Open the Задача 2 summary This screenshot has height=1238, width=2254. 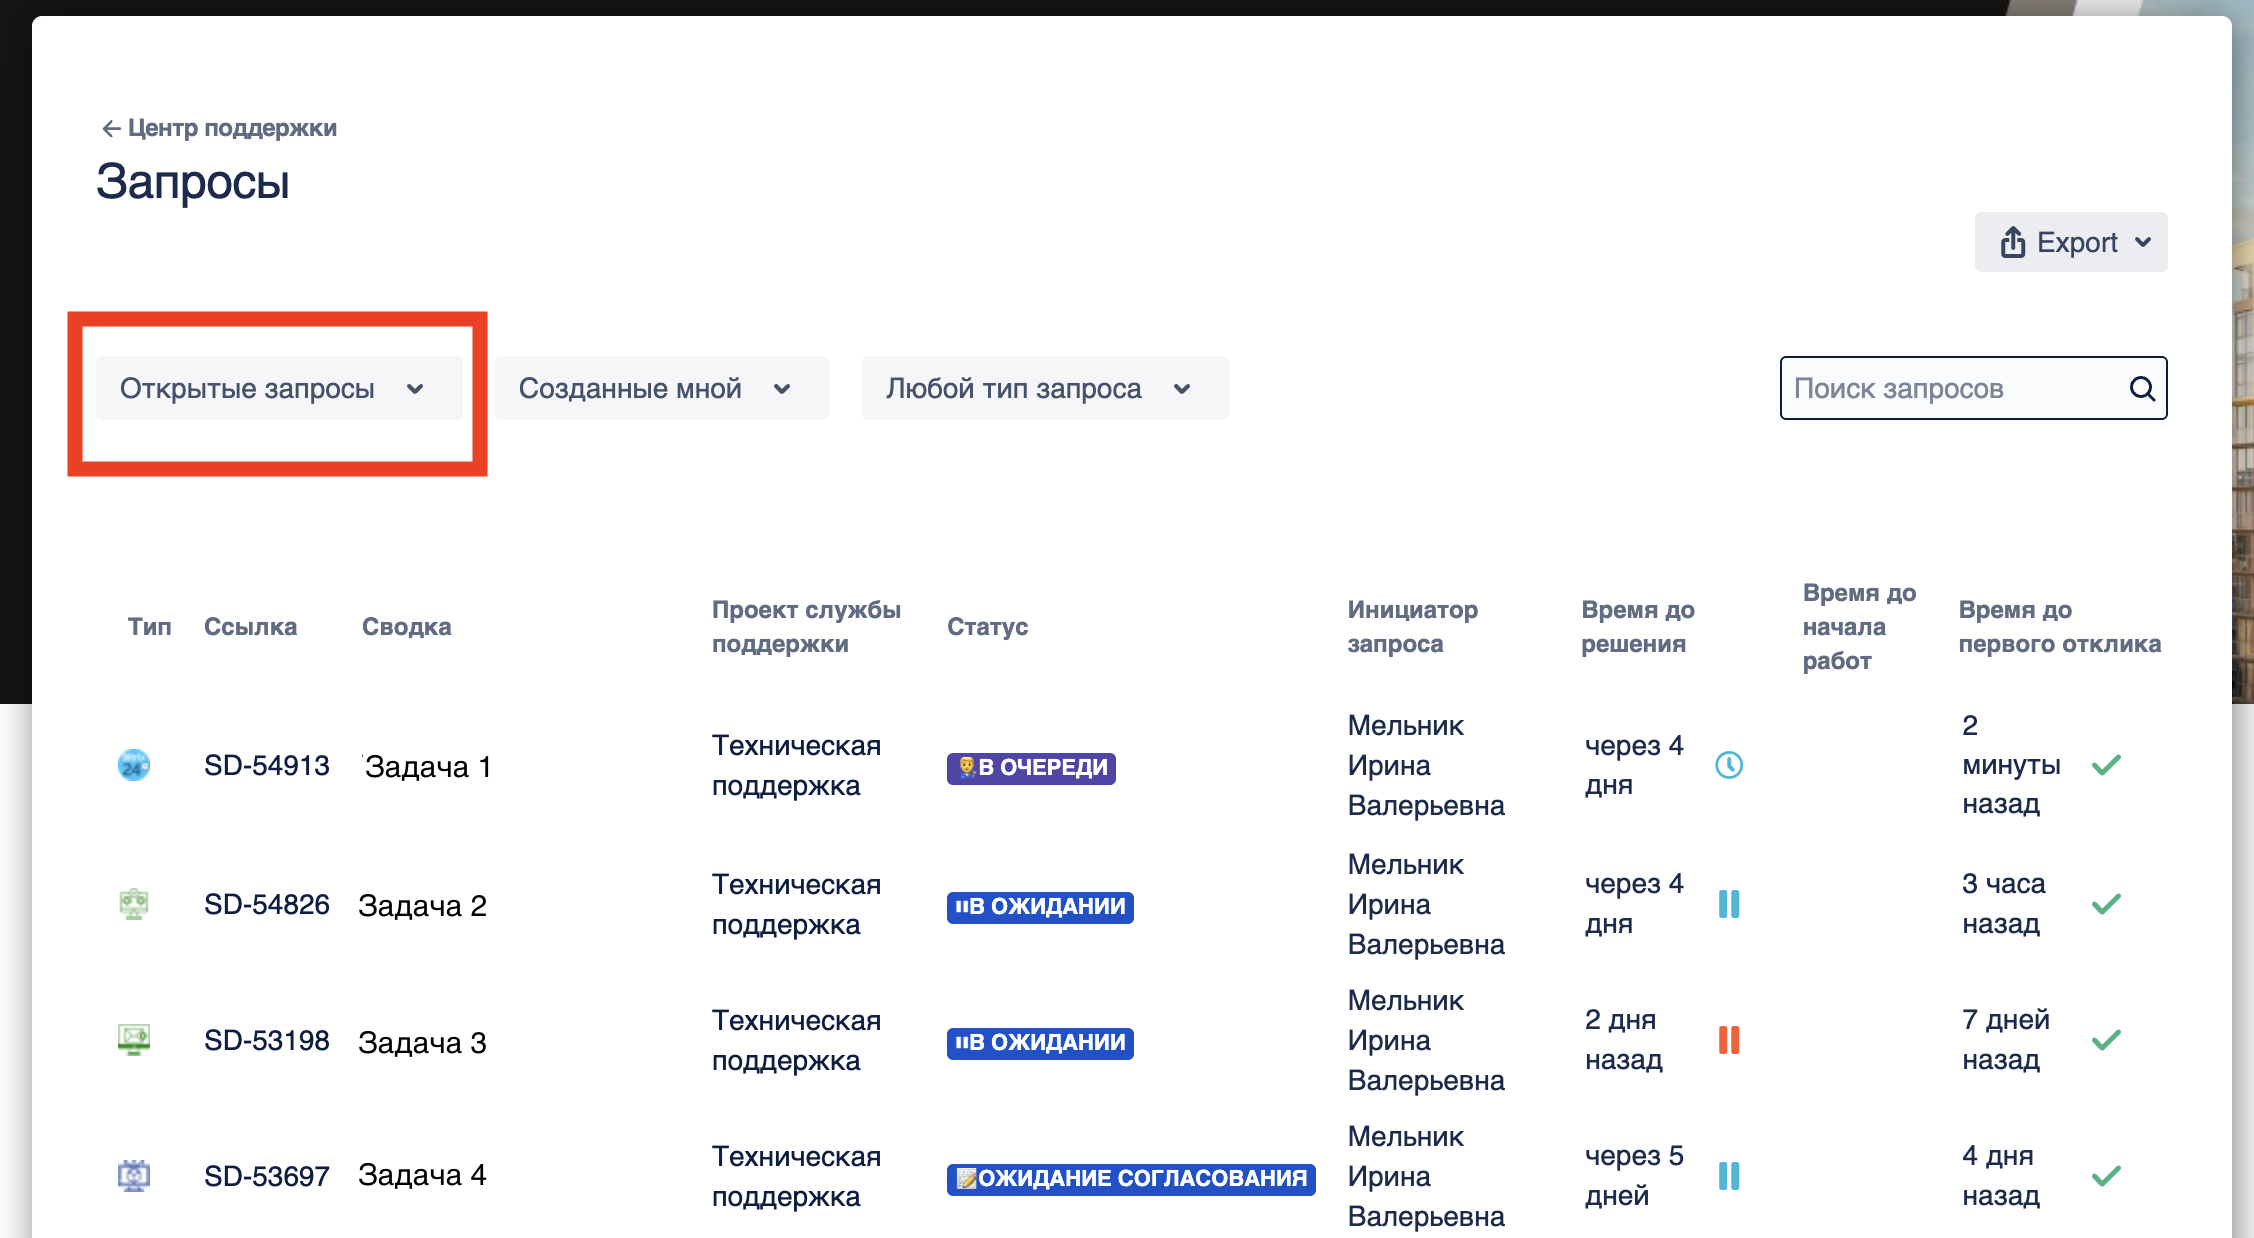(422, 905)
